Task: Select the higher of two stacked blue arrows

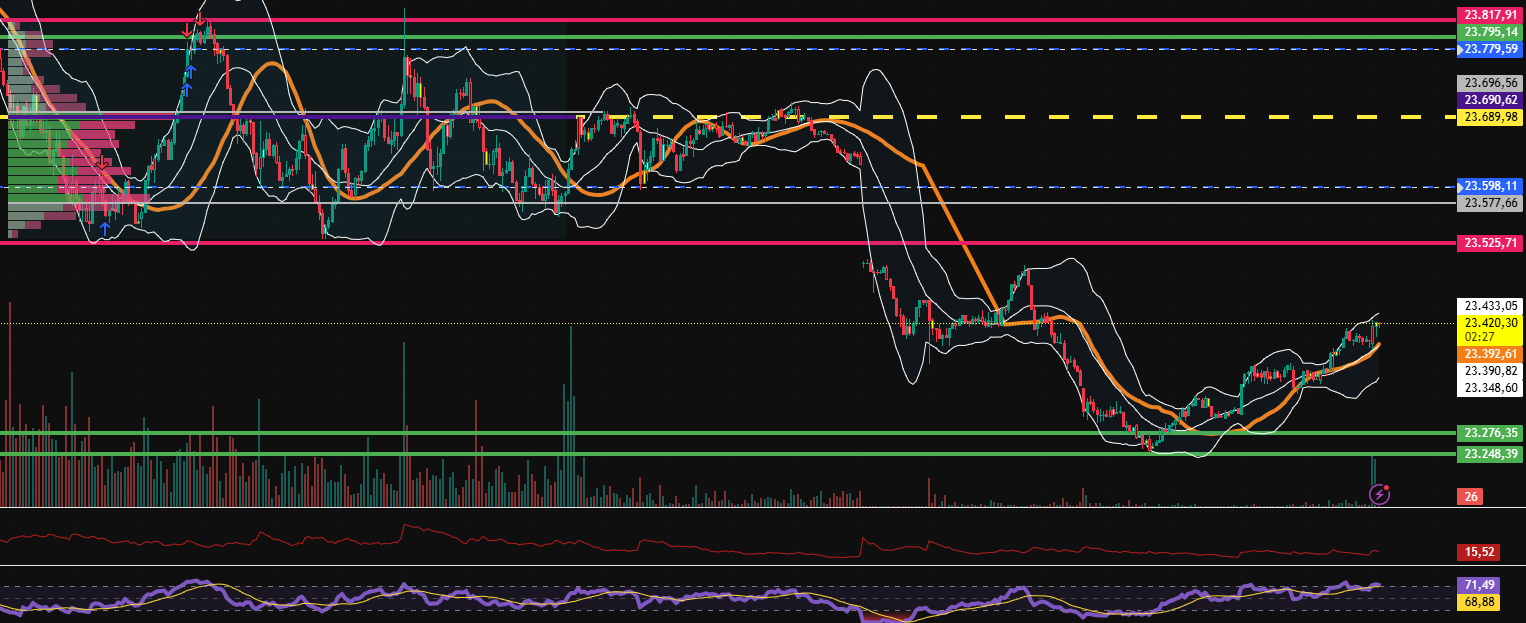Action: [190, 71]
